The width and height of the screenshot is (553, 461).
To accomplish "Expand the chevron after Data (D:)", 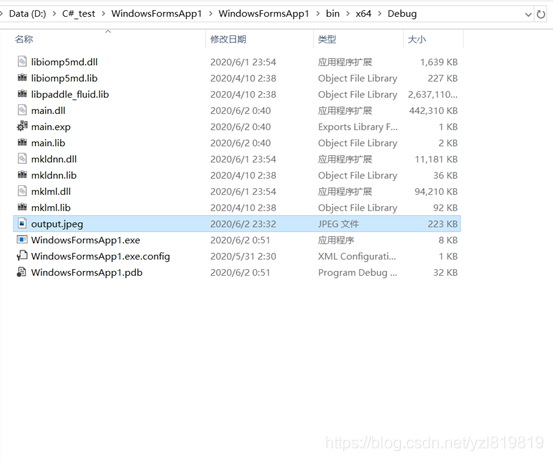I will 54,14.
